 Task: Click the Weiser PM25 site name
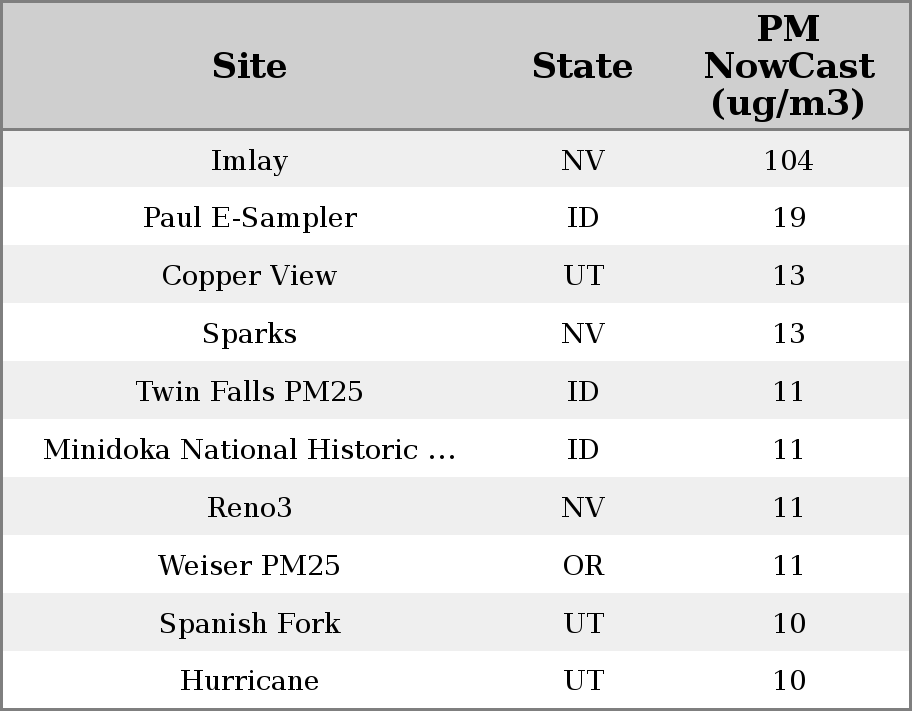coord(249,566)
